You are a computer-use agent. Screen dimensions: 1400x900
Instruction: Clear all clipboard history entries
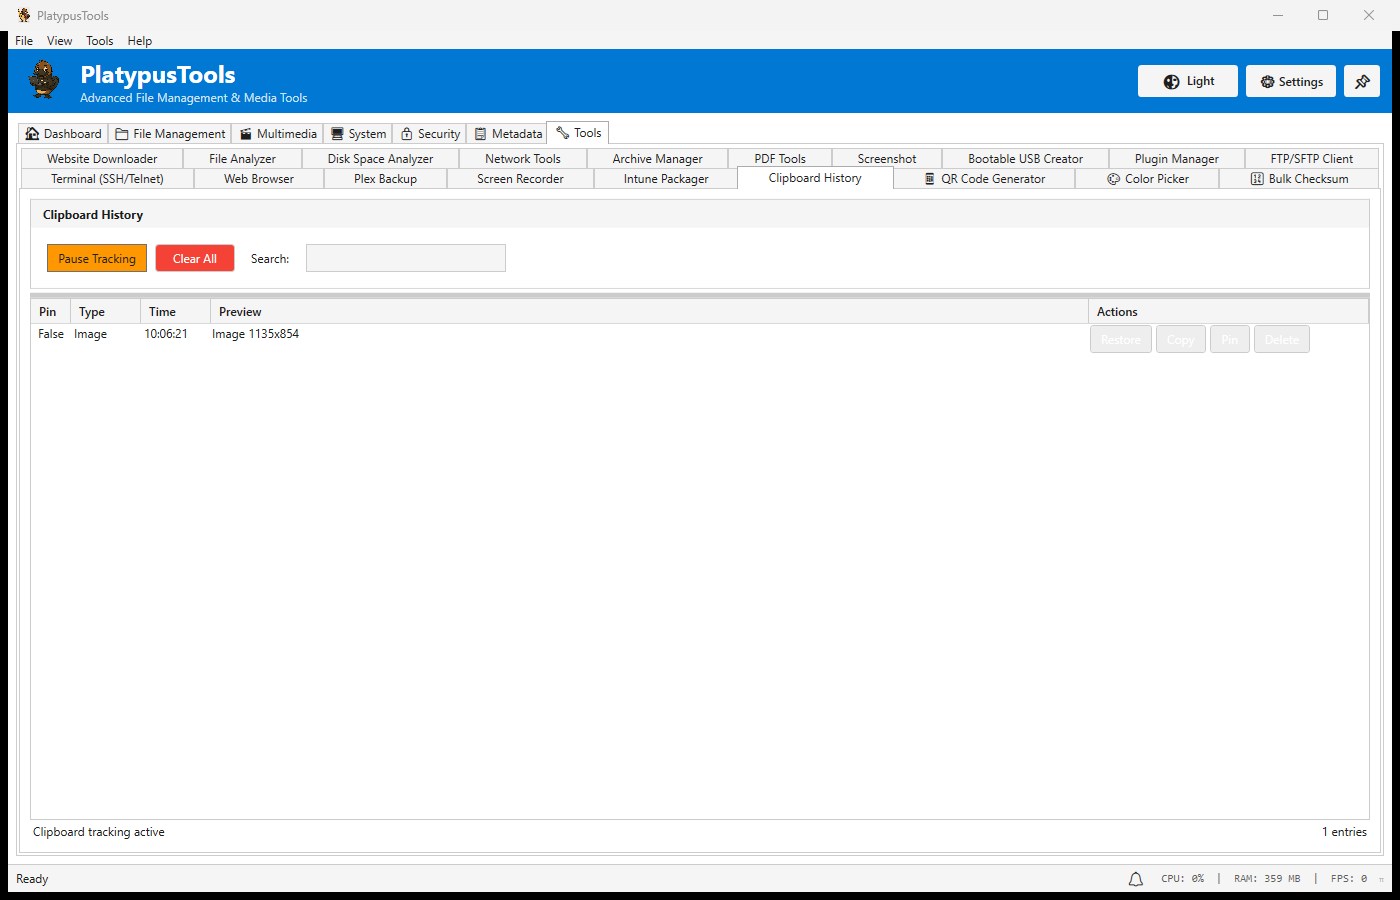(194, 259)
